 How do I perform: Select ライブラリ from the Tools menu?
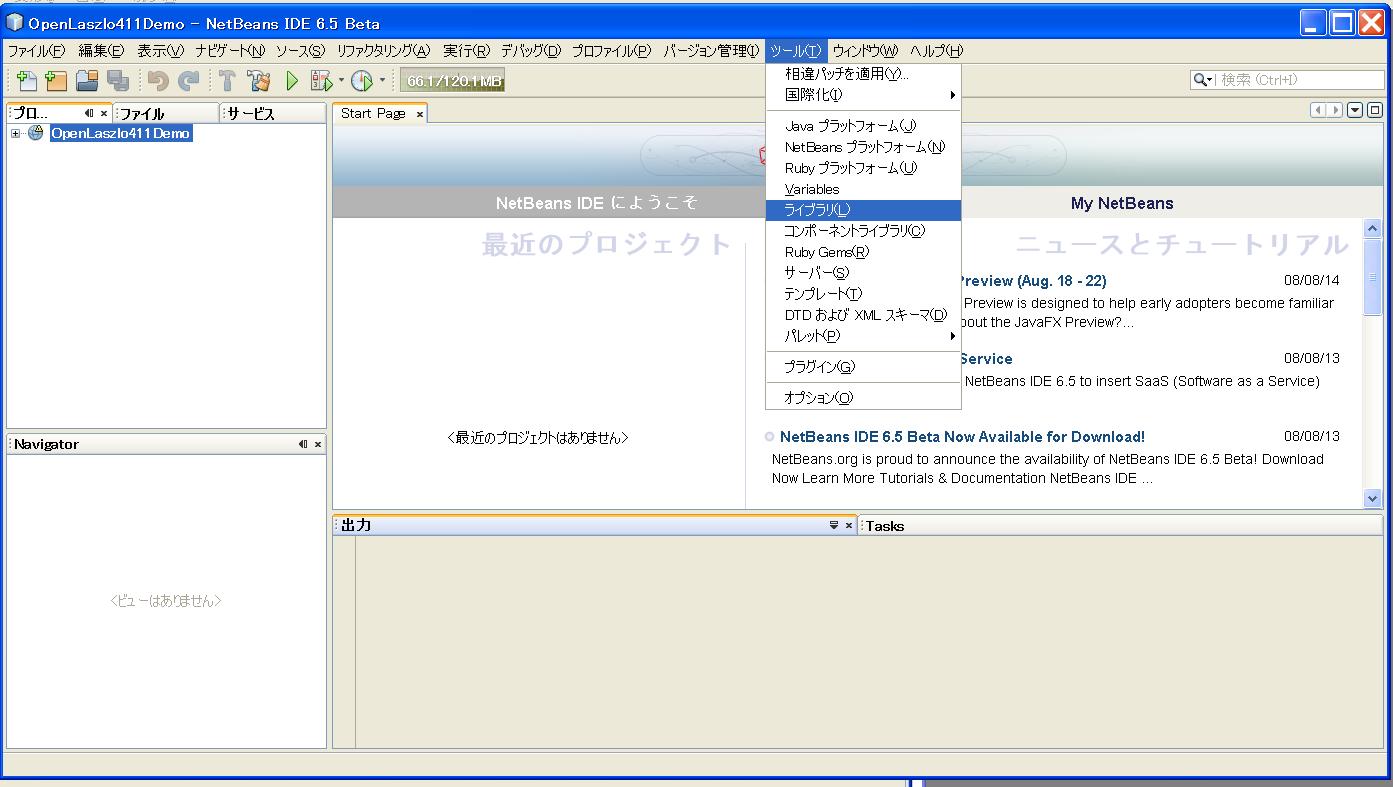coord(863,210)
